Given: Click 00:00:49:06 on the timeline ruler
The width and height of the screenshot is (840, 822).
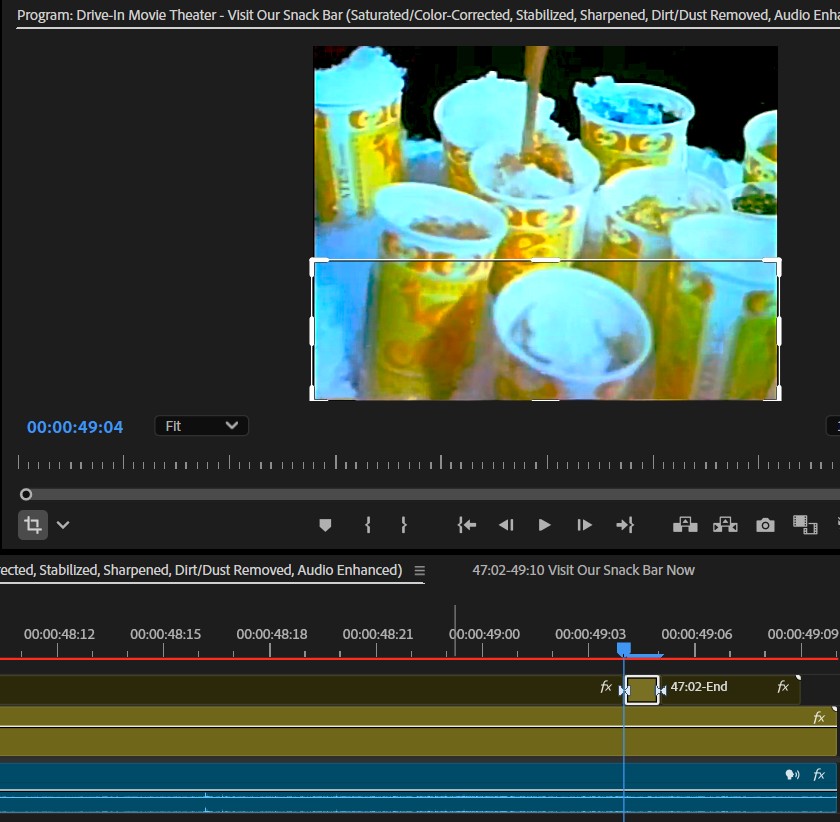Looking at the screenshot, I should click(x=696, y=634).
